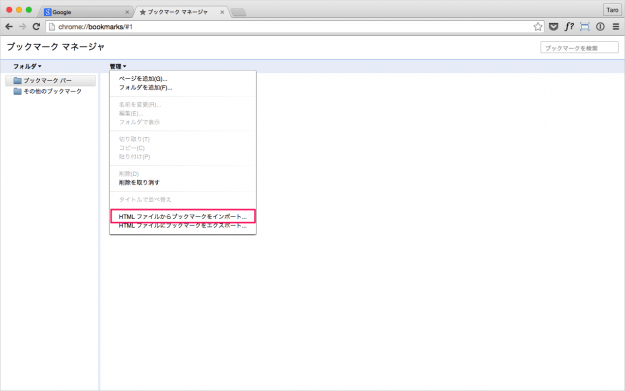Click the ブックマークを検索 search field
Screen dimensions: 625x391
(579, 48)
